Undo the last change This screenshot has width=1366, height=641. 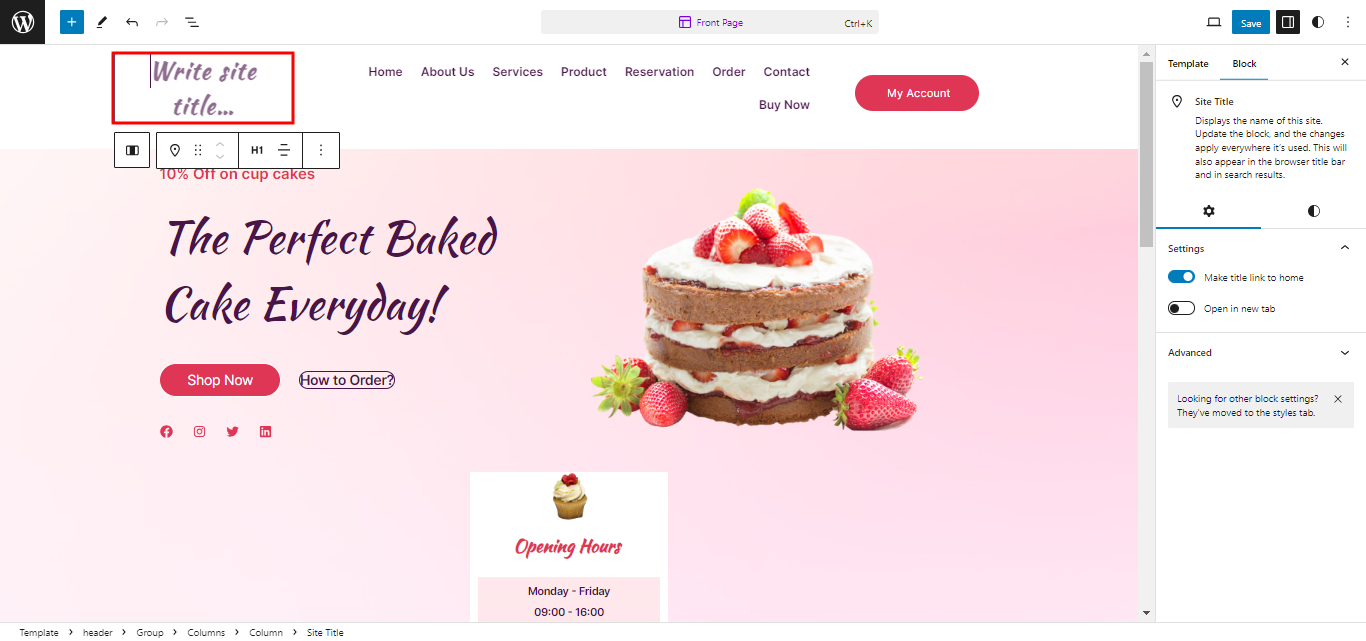(x=132, y=21)
